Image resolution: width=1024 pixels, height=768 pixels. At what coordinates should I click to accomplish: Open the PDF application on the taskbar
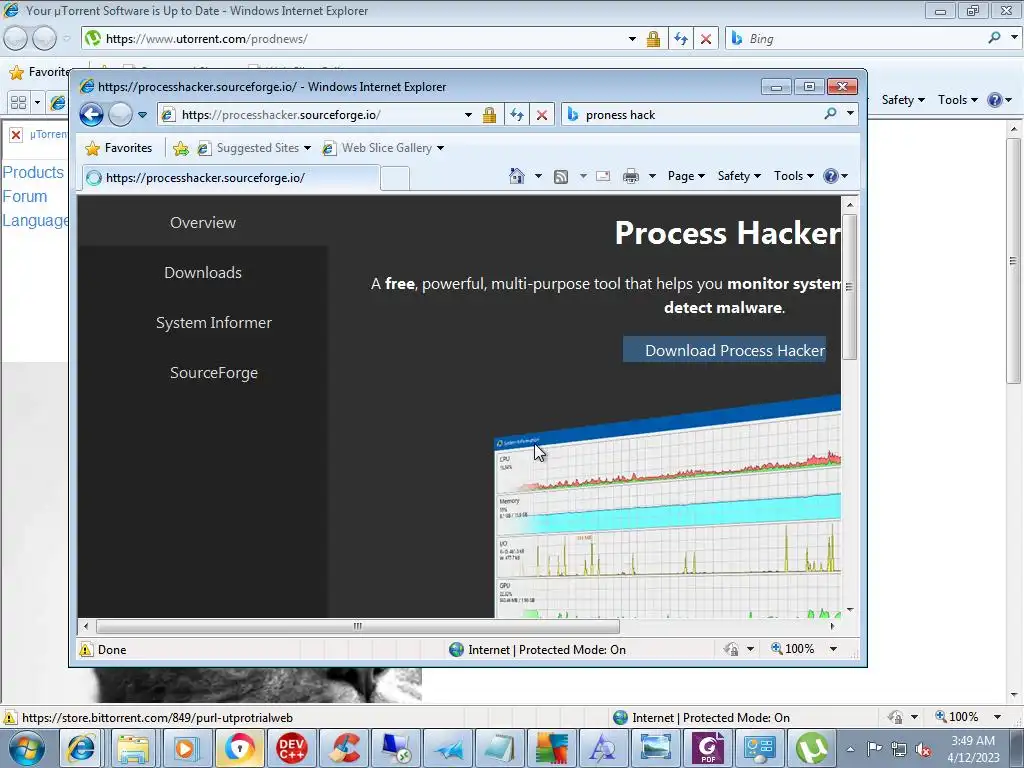pyautogui.click(x=708, y=748)
